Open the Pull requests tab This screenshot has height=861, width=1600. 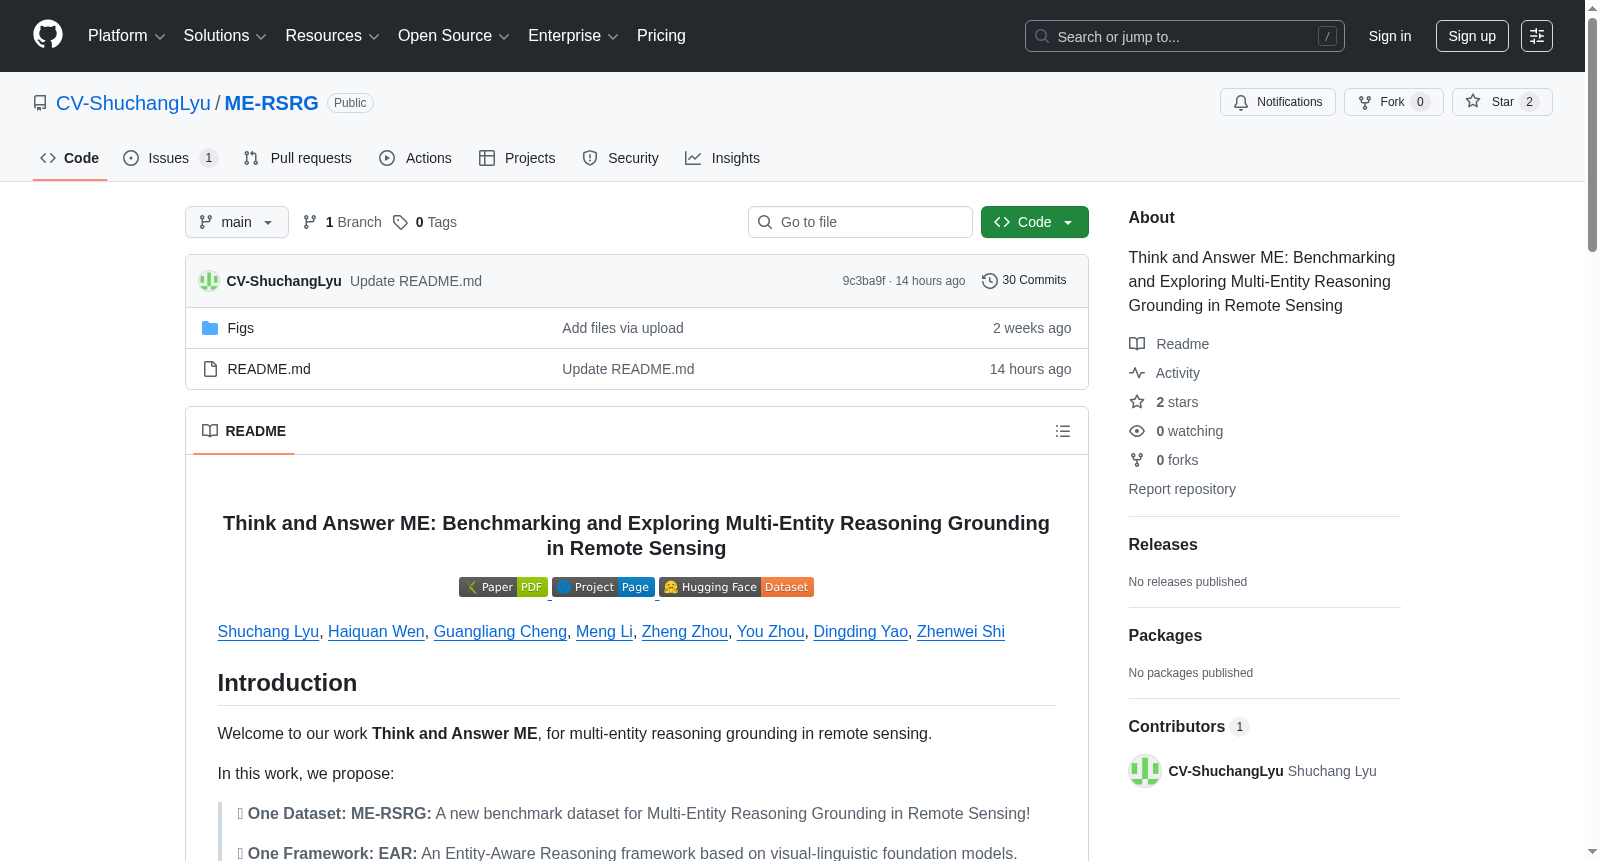coord(297,158)
